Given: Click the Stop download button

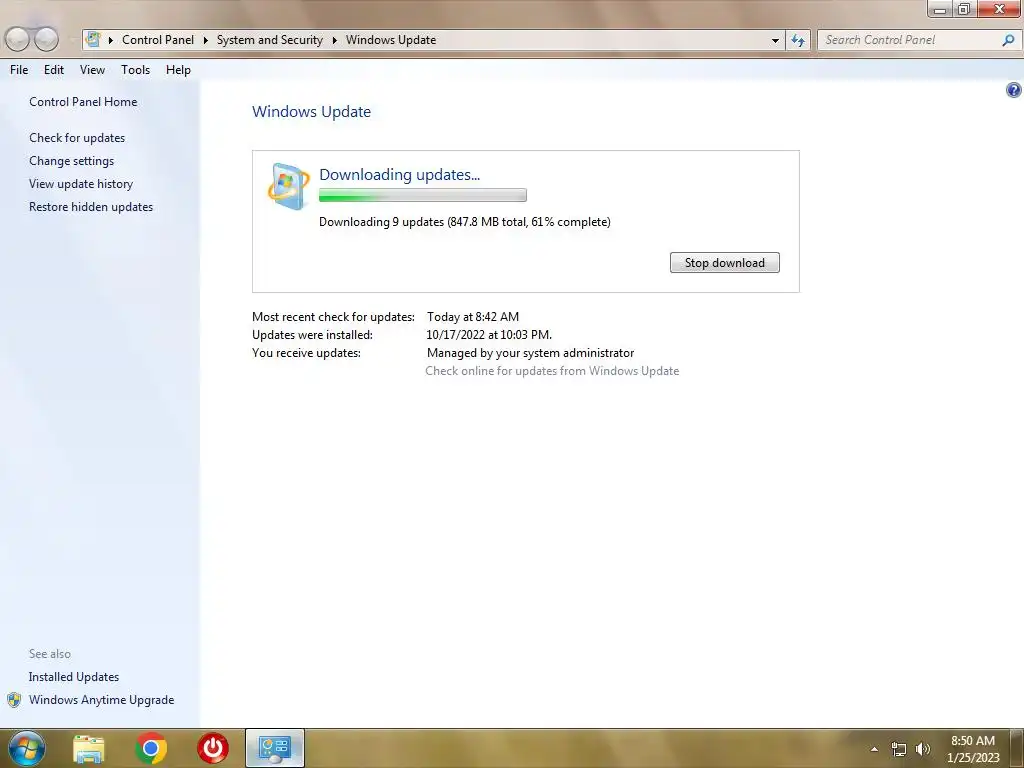Looking at the screenshot, I should click(724, 263).
